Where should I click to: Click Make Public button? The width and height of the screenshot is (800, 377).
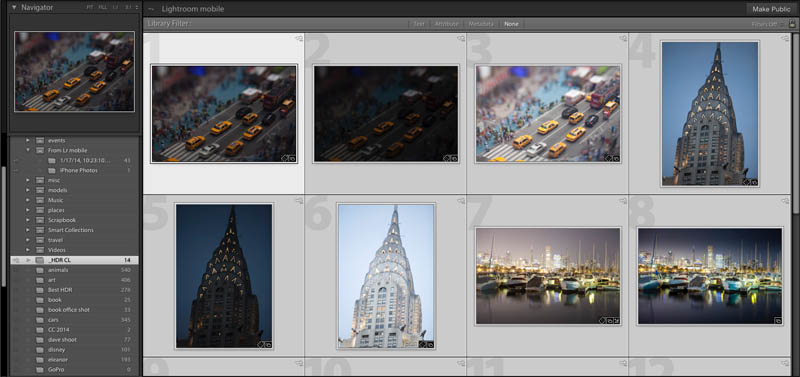tap(771, 9)
